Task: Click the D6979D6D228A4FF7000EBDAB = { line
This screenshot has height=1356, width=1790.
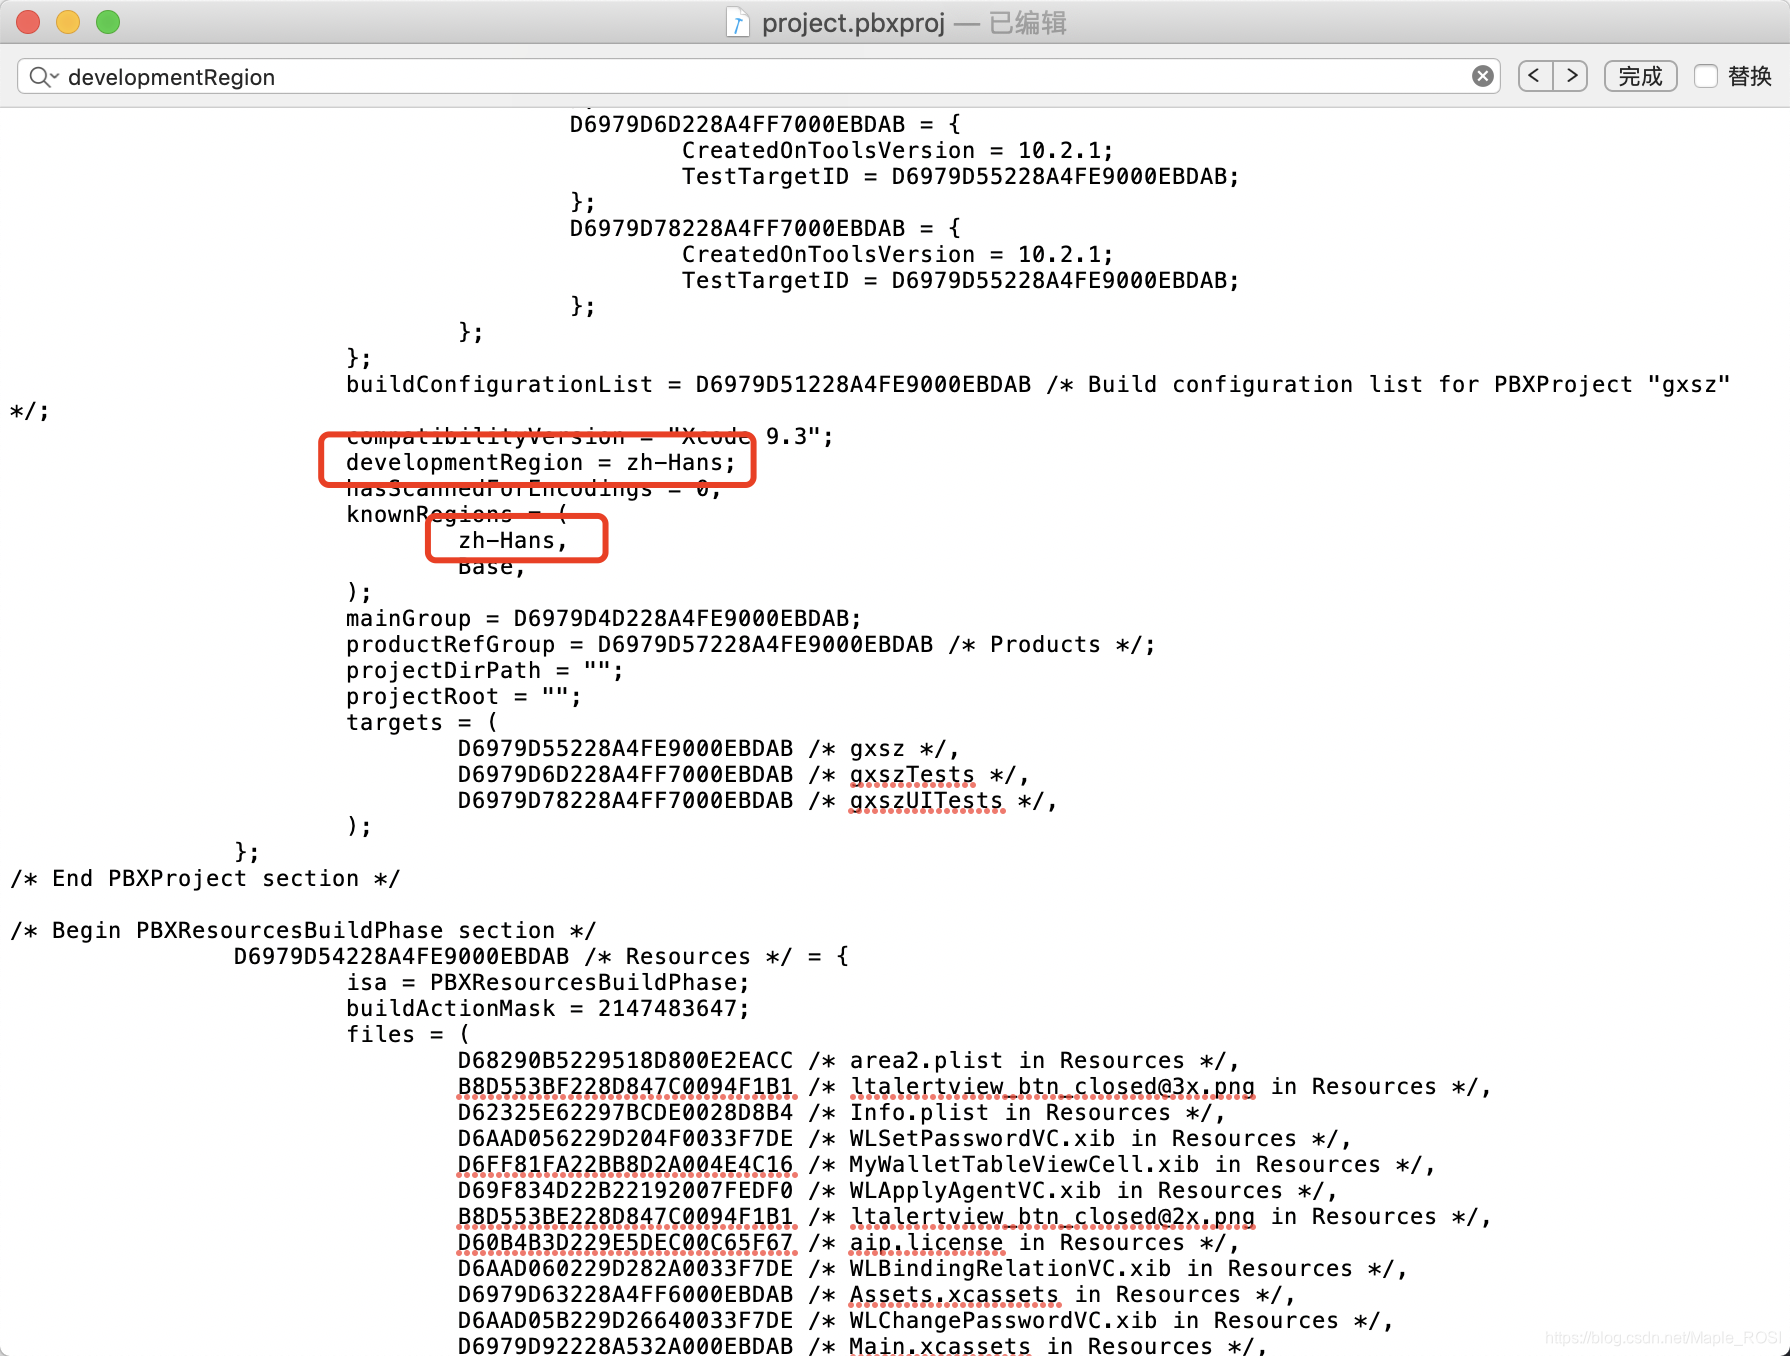Action: point(765,124)
